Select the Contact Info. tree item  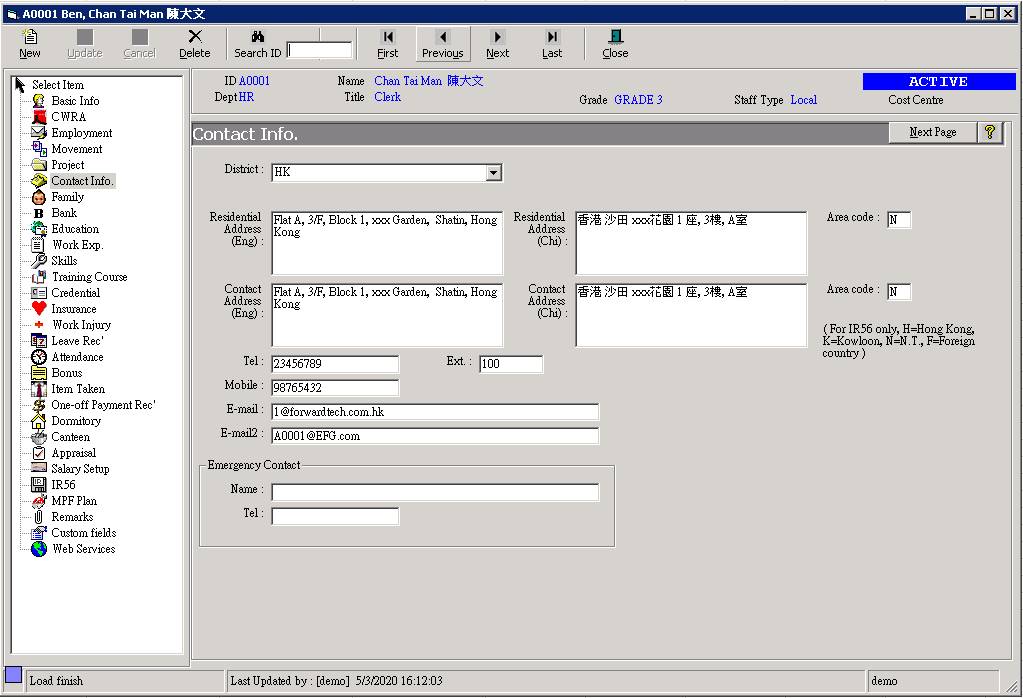tap(82, 181)
